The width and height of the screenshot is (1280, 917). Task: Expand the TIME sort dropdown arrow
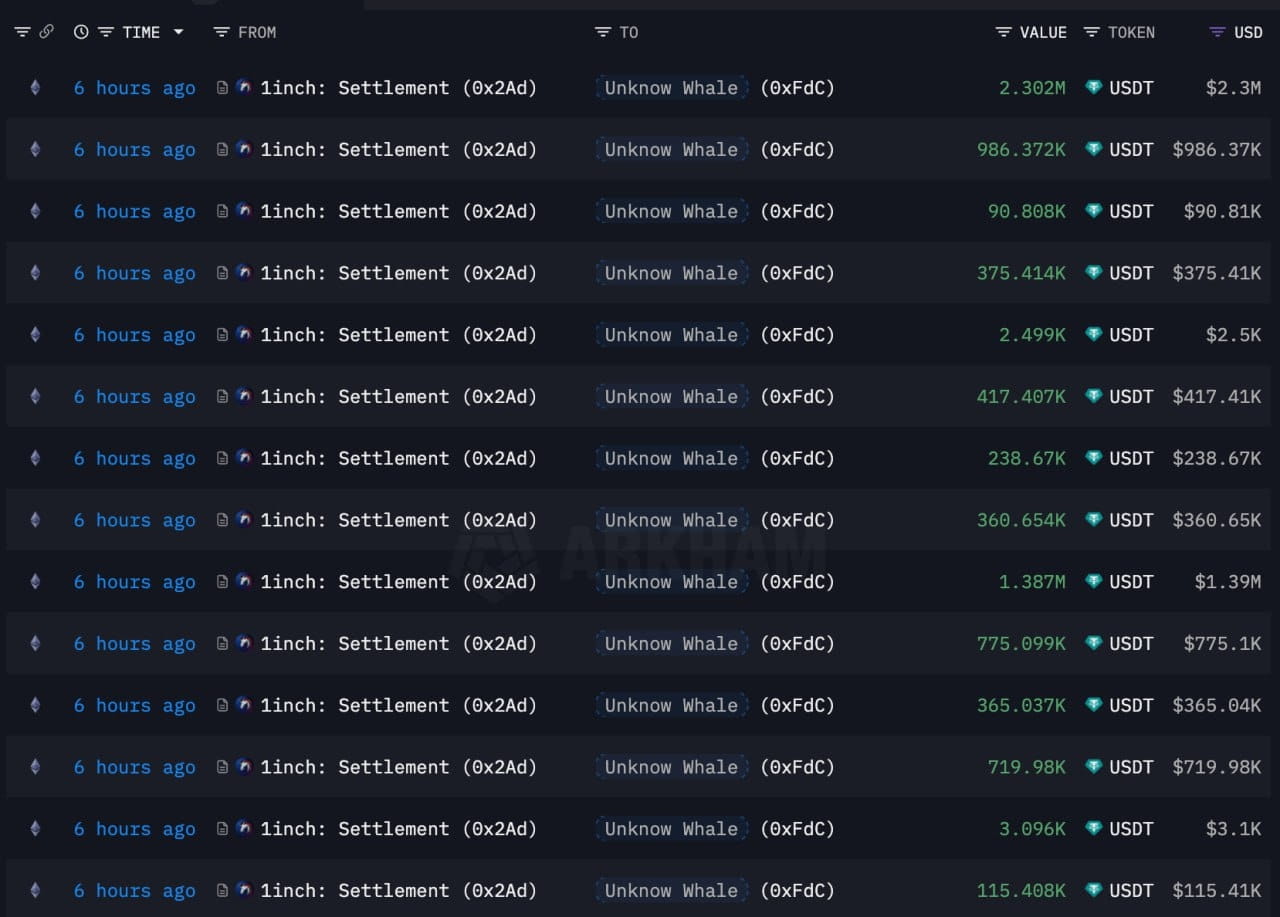pos(178,32)
